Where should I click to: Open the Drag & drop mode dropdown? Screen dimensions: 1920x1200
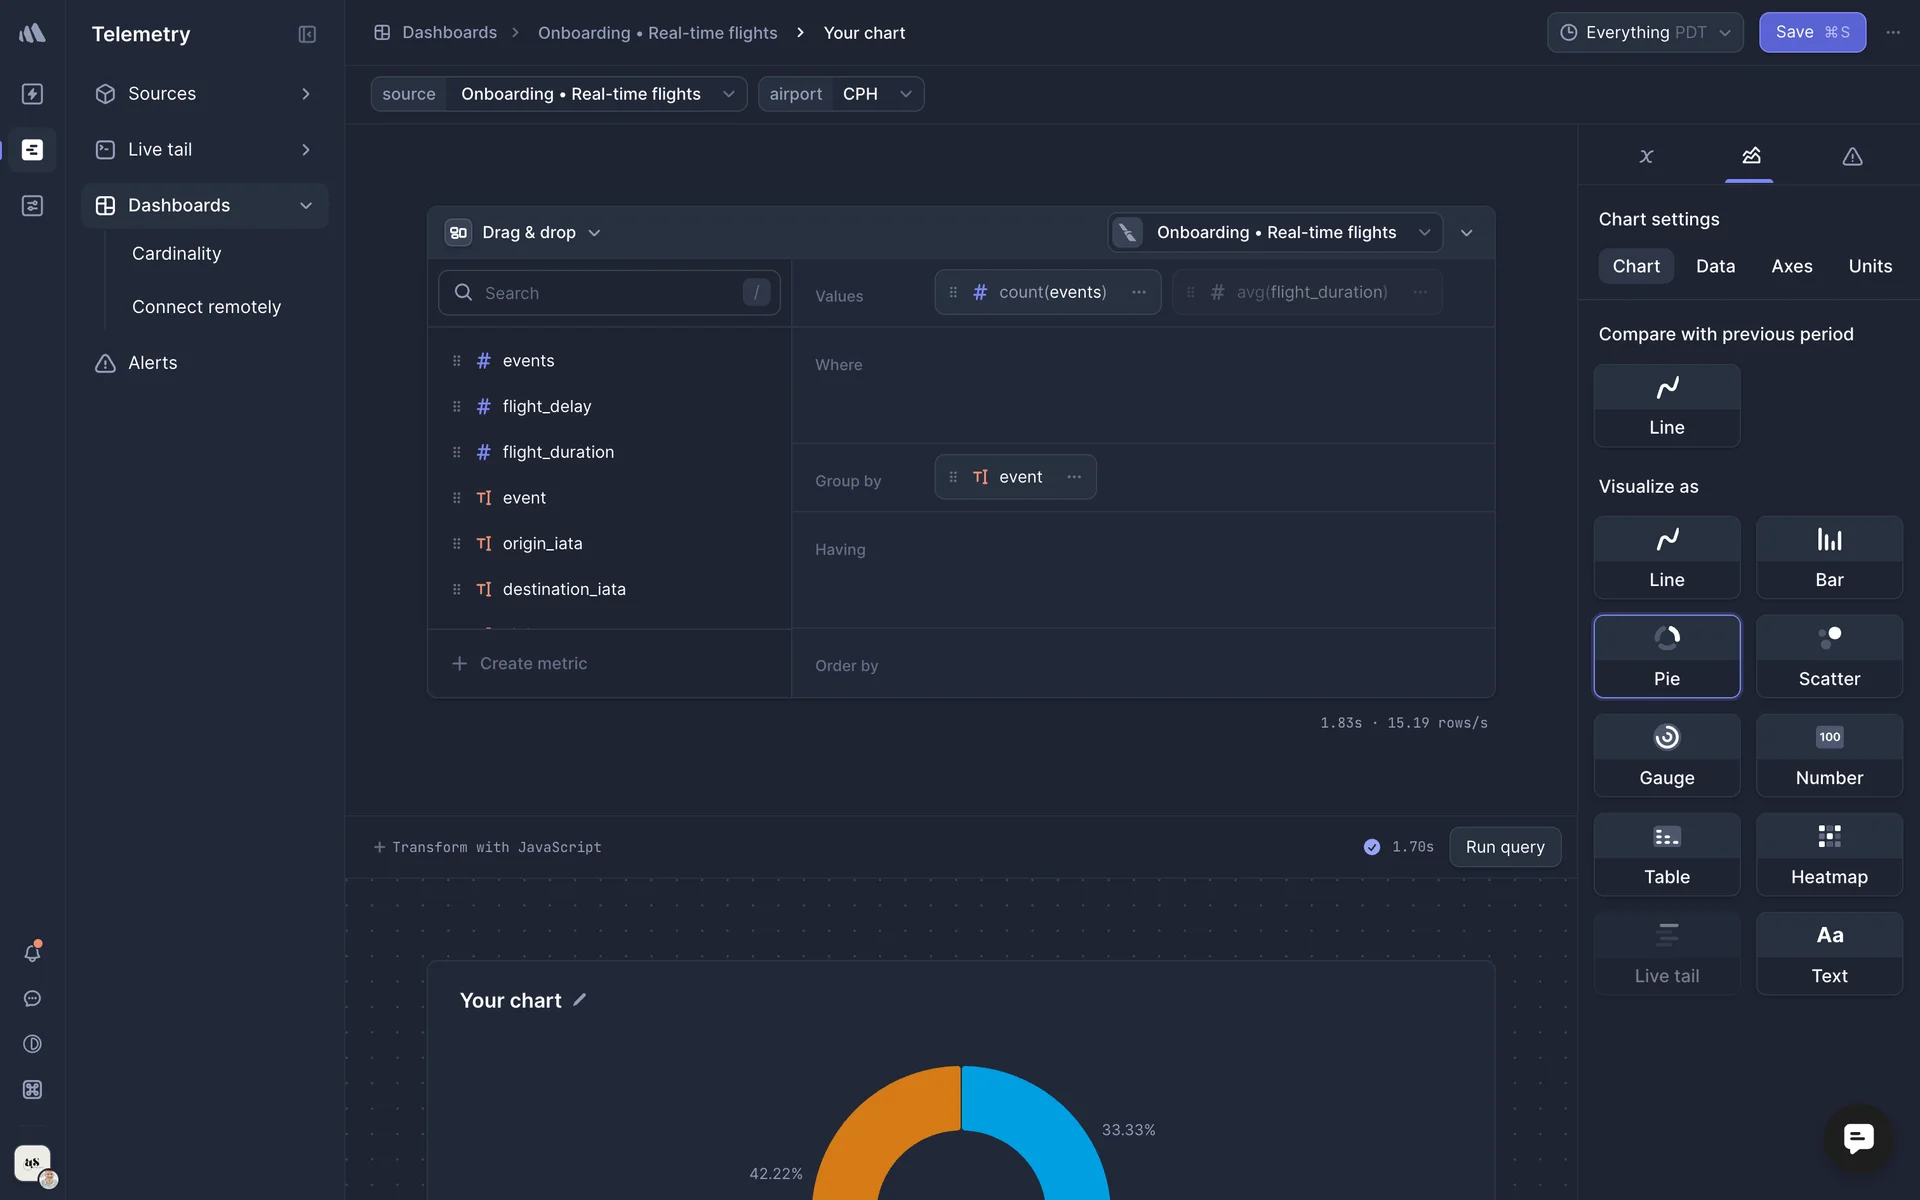tap(528, 232)
